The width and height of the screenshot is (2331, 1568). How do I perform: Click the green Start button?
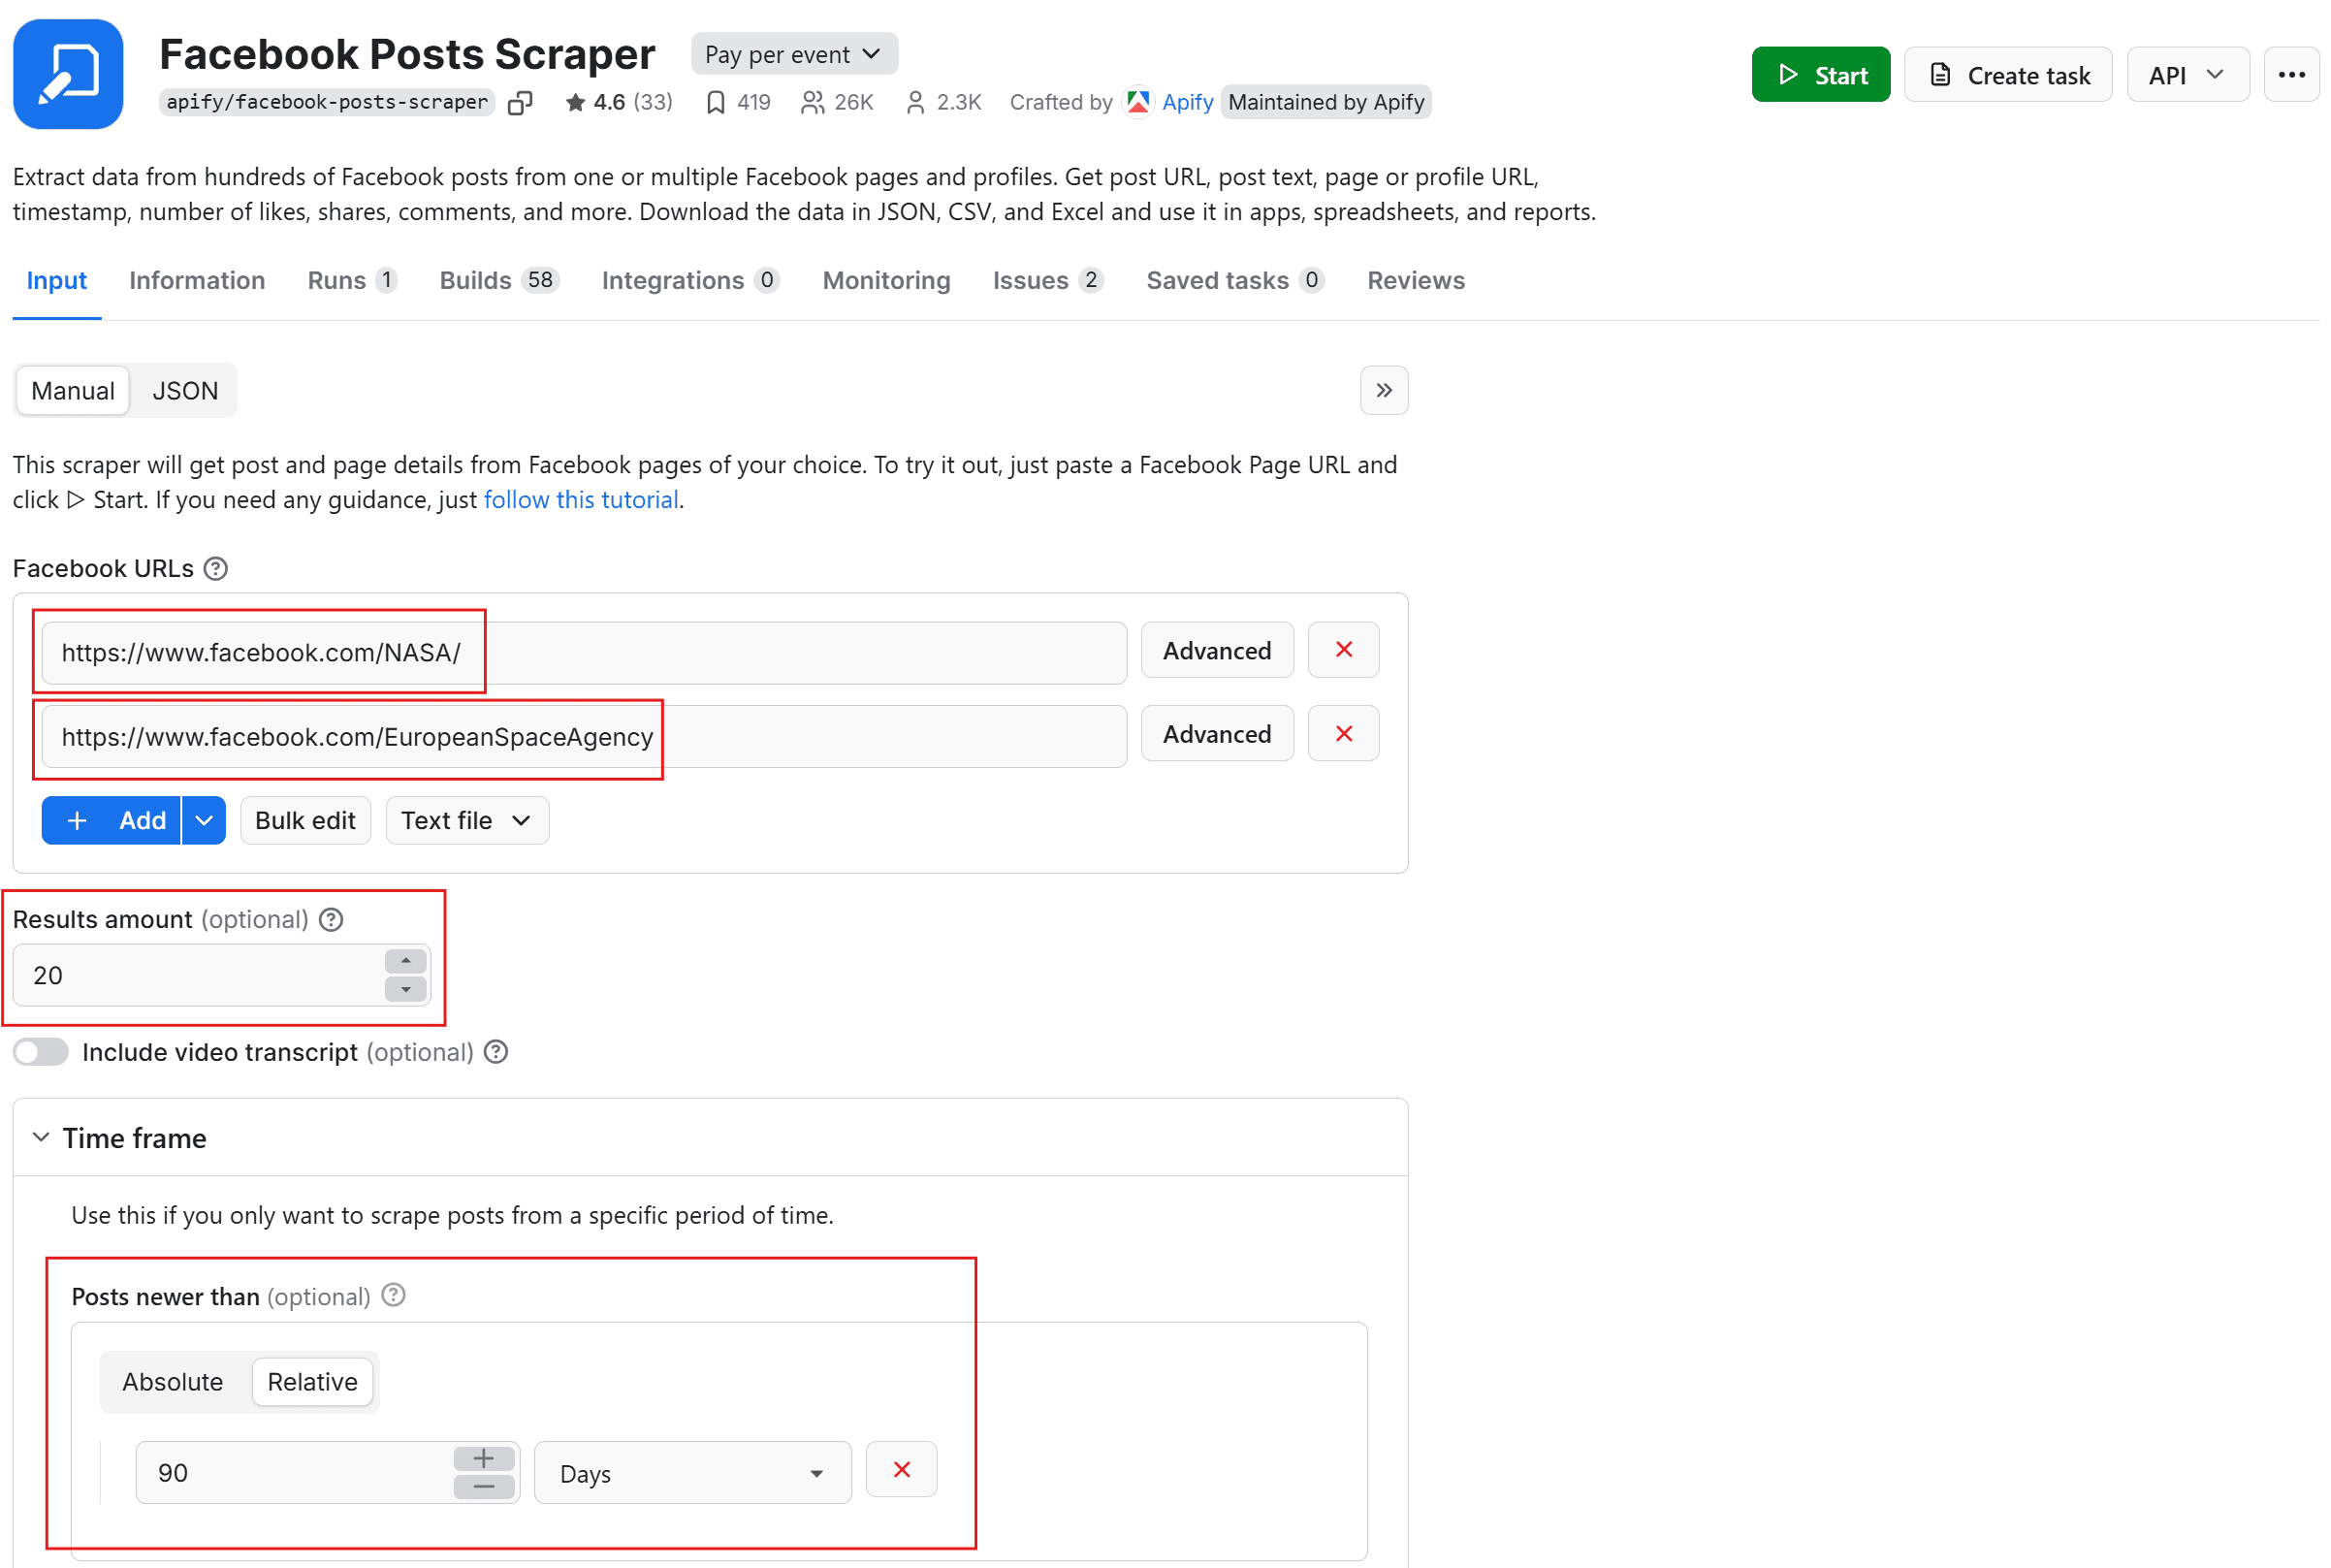(x=1820, y=74)
